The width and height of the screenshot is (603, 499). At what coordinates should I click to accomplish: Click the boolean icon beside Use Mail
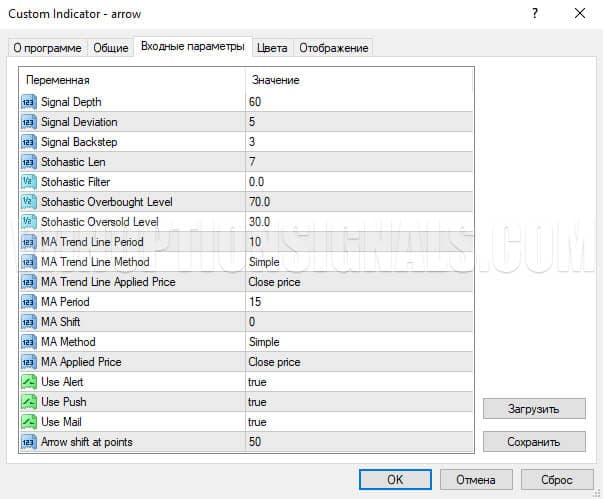[28, 422]
